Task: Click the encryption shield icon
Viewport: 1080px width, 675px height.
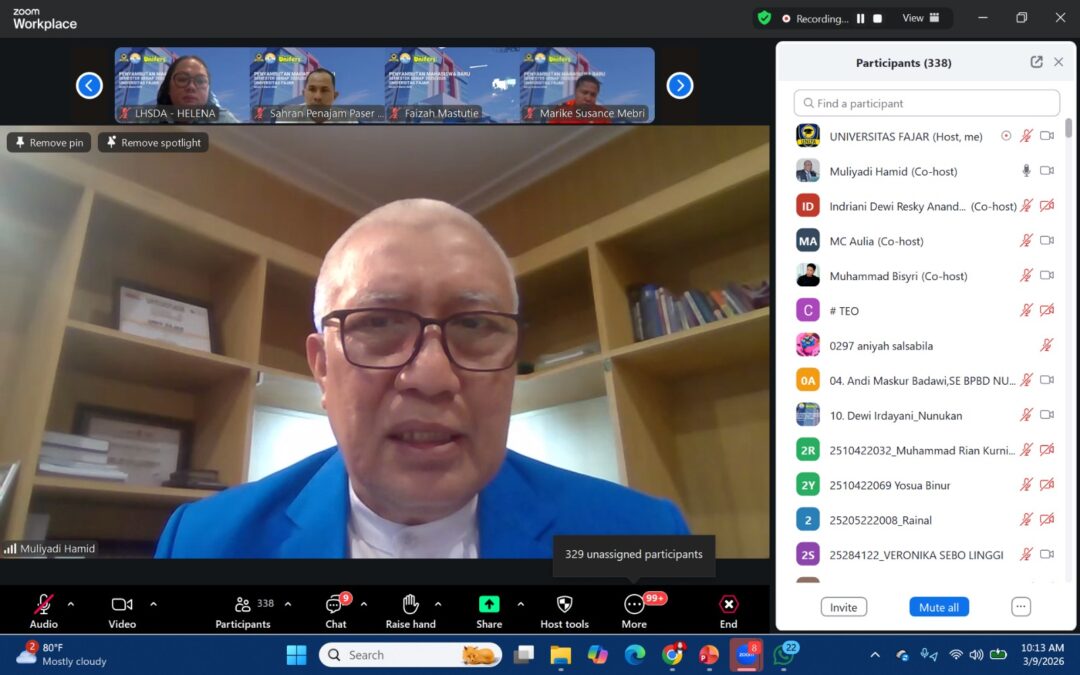Action: 764,18
